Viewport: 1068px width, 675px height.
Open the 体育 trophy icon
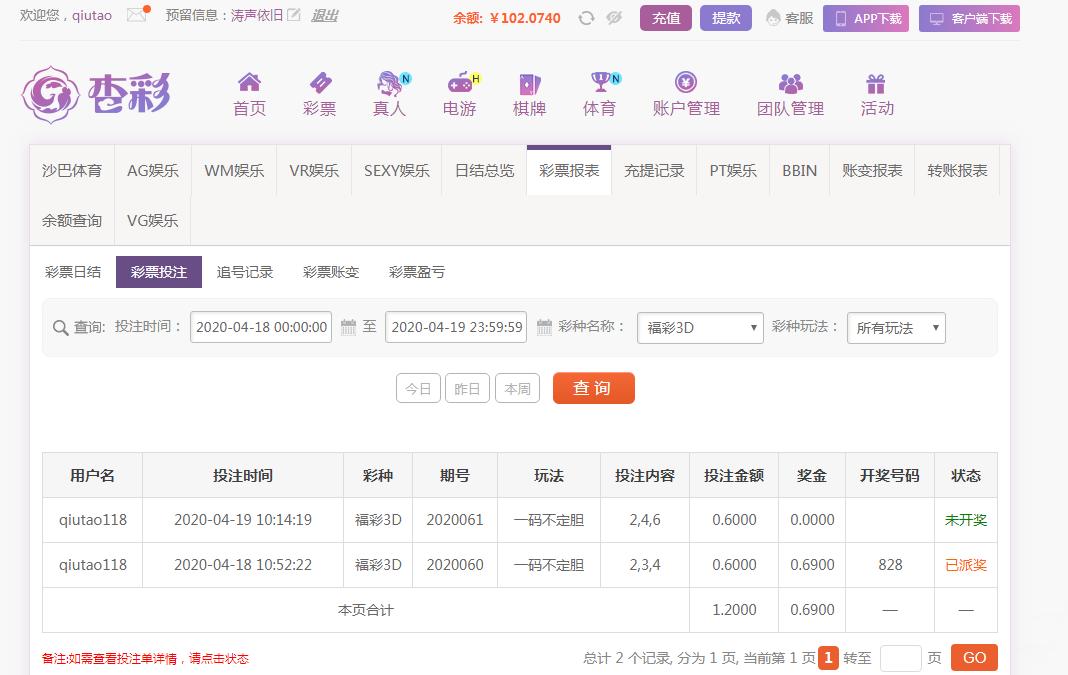599,83
